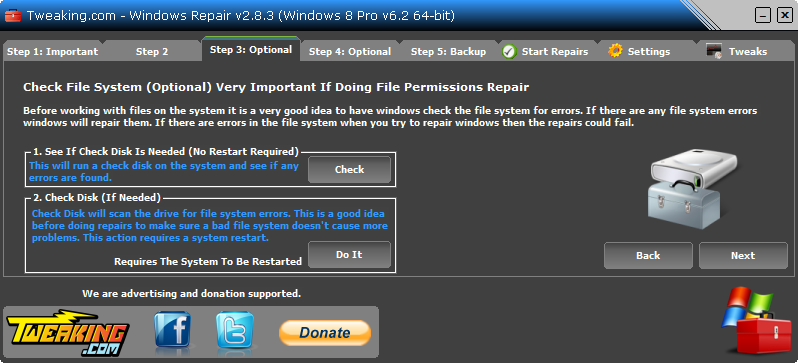Image resolution: width=798 pixels, height=363 pixels.
Task: Click the yellow Donate button
Action: tap(325, 332)
